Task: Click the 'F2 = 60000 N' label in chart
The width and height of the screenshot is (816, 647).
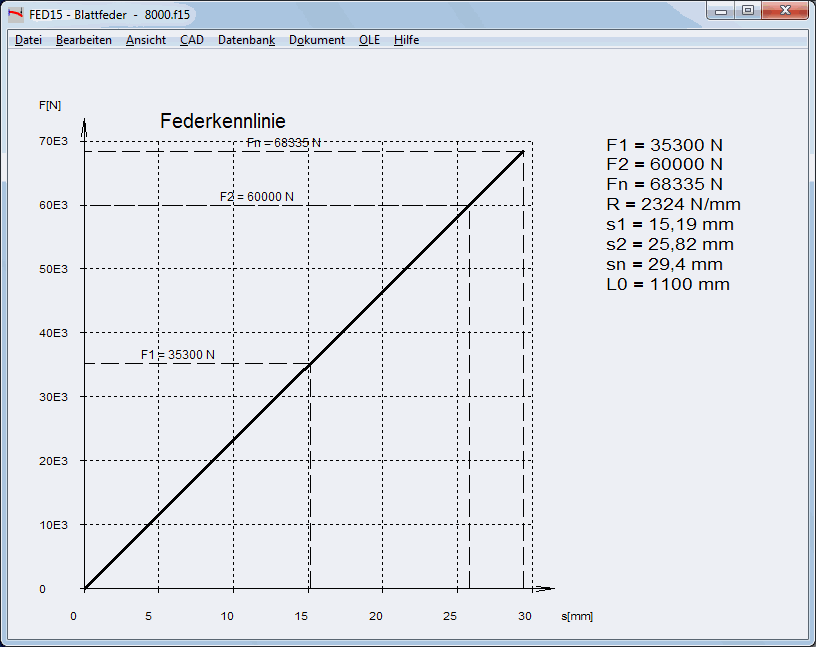Action: (x=257, y=197)
